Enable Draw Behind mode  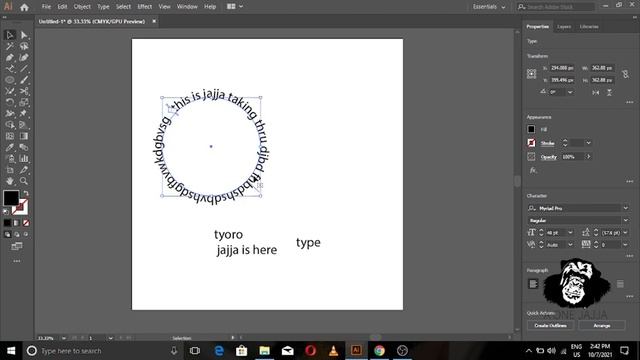[x=17, y=235]
